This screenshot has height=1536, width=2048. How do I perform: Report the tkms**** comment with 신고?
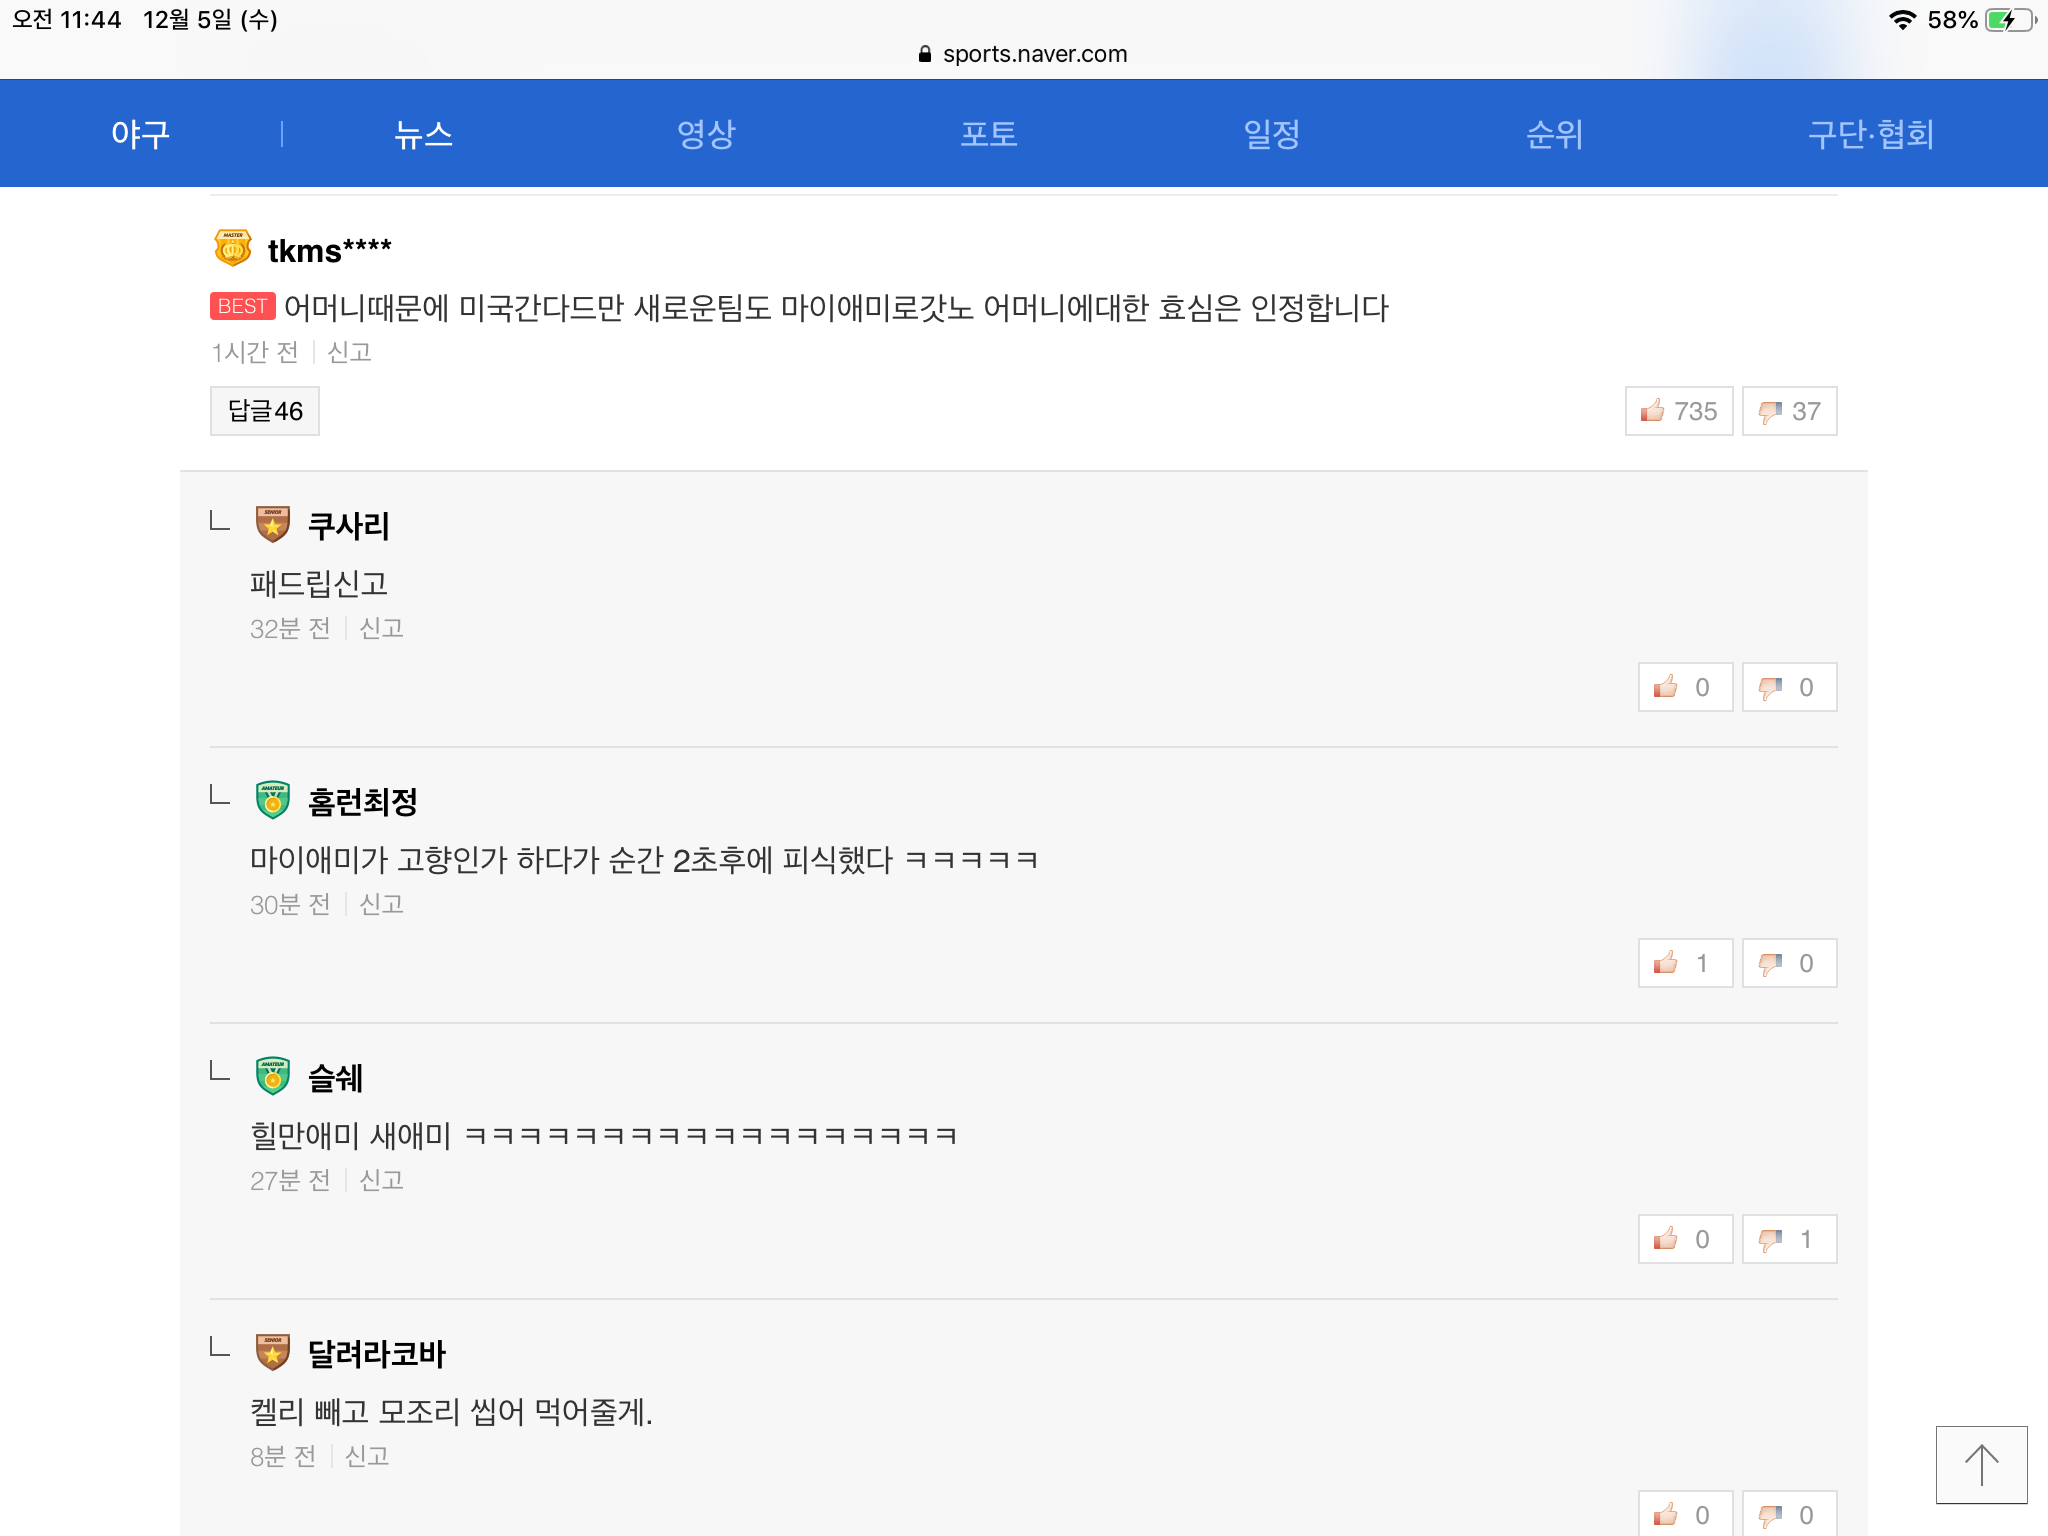349,352
